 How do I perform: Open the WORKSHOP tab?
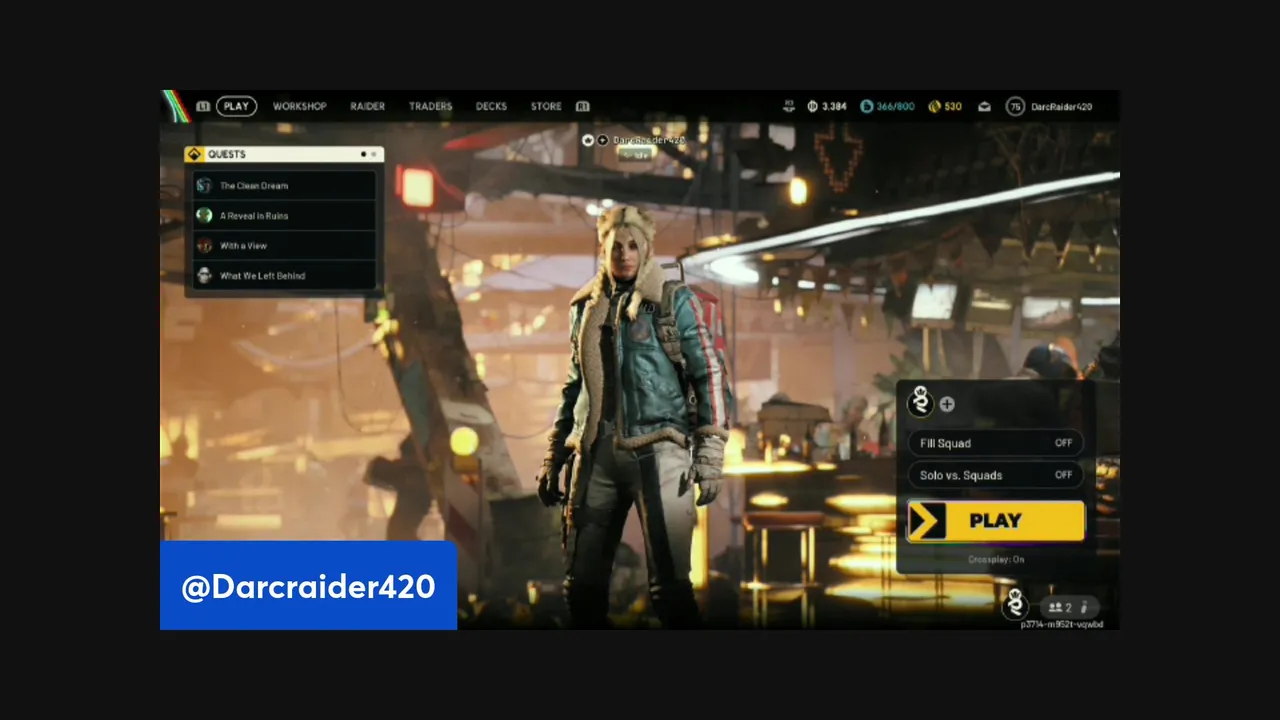point(299,106)
